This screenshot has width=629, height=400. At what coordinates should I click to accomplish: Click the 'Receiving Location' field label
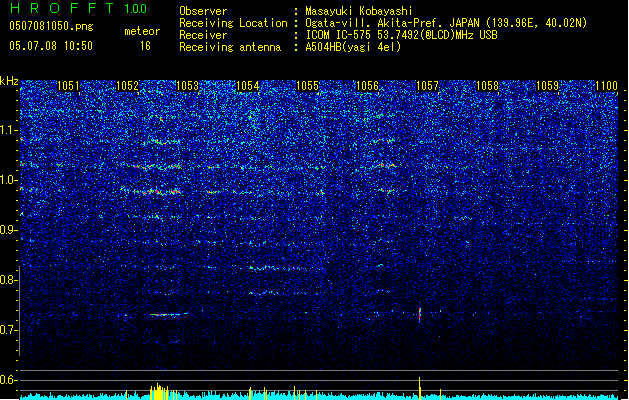(x=233, y=23)
